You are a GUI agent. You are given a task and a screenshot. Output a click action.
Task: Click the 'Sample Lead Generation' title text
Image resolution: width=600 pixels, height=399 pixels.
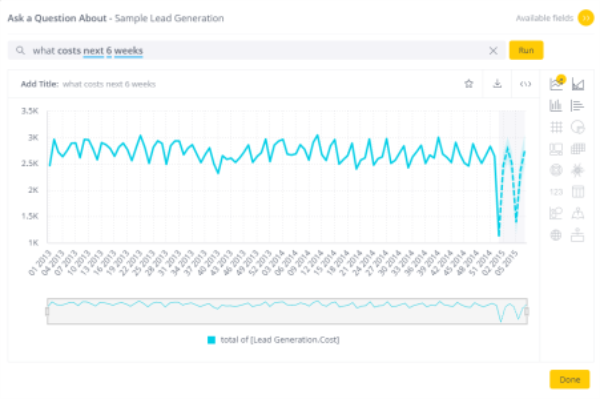(169, 18)
